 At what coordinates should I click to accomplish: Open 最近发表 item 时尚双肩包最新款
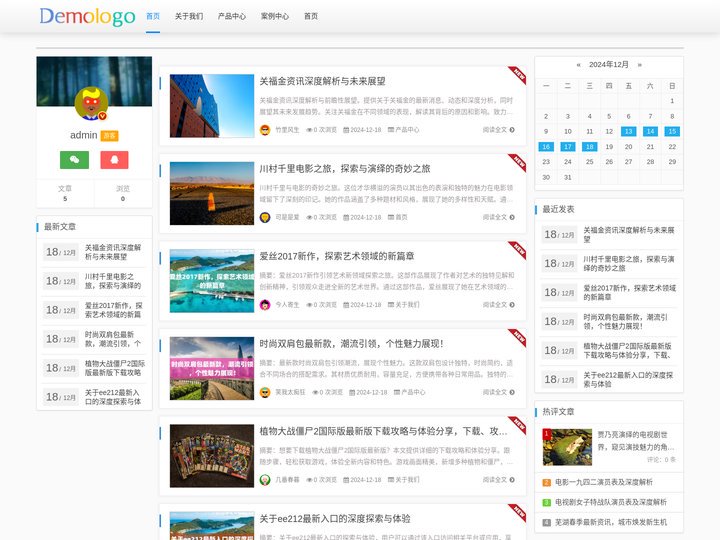pyautogui.click(x=625, y=321)
